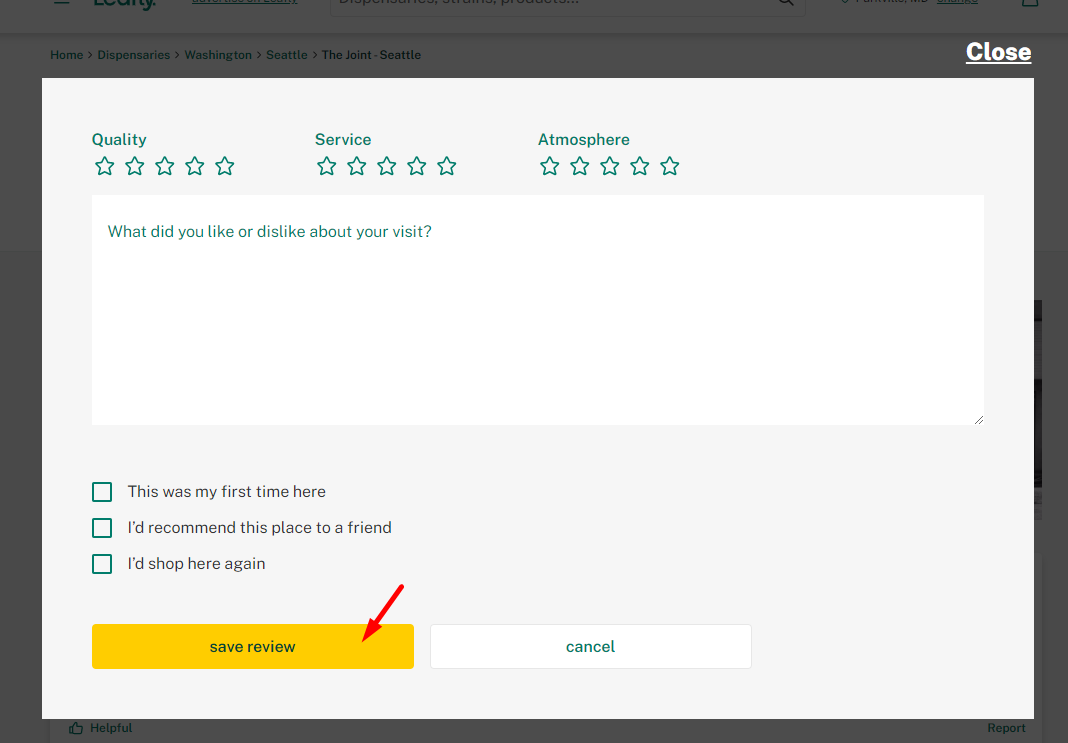Image resolution: width=1068 pixels, height=743 pixels.
Task: Rate Service four stars
Action: tap(417, 166)
